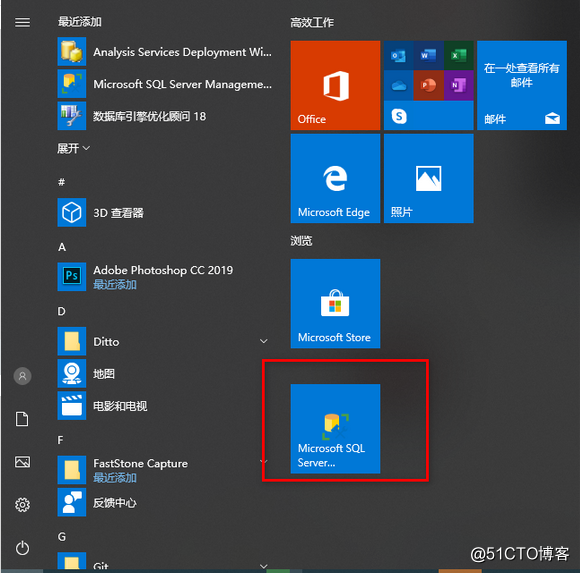Expand the recently added list with 展开
Viewport: 580px width, 573px height.
(73, 148)
